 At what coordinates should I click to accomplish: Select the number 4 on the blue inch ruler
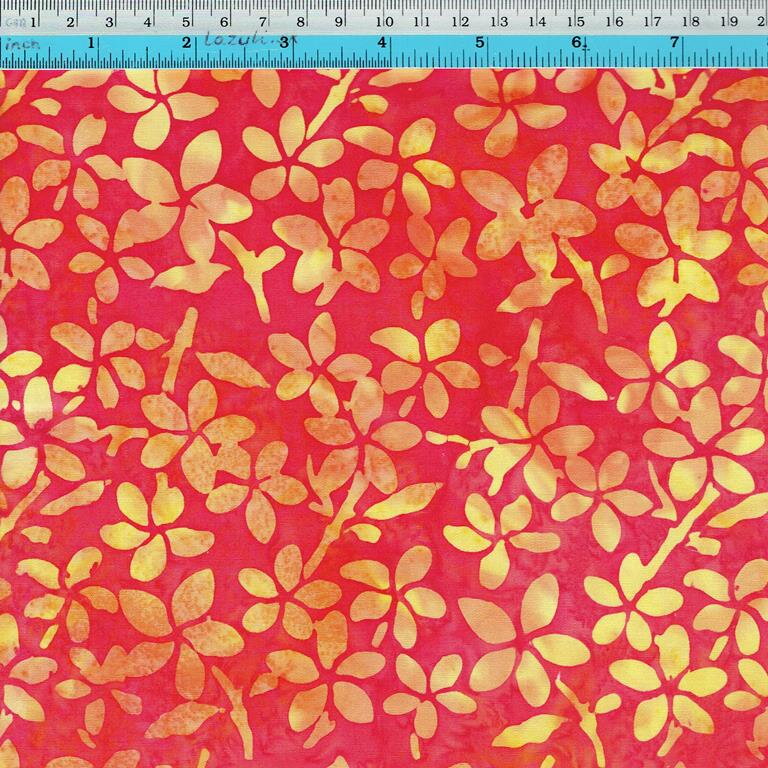[x=382, y=43]
